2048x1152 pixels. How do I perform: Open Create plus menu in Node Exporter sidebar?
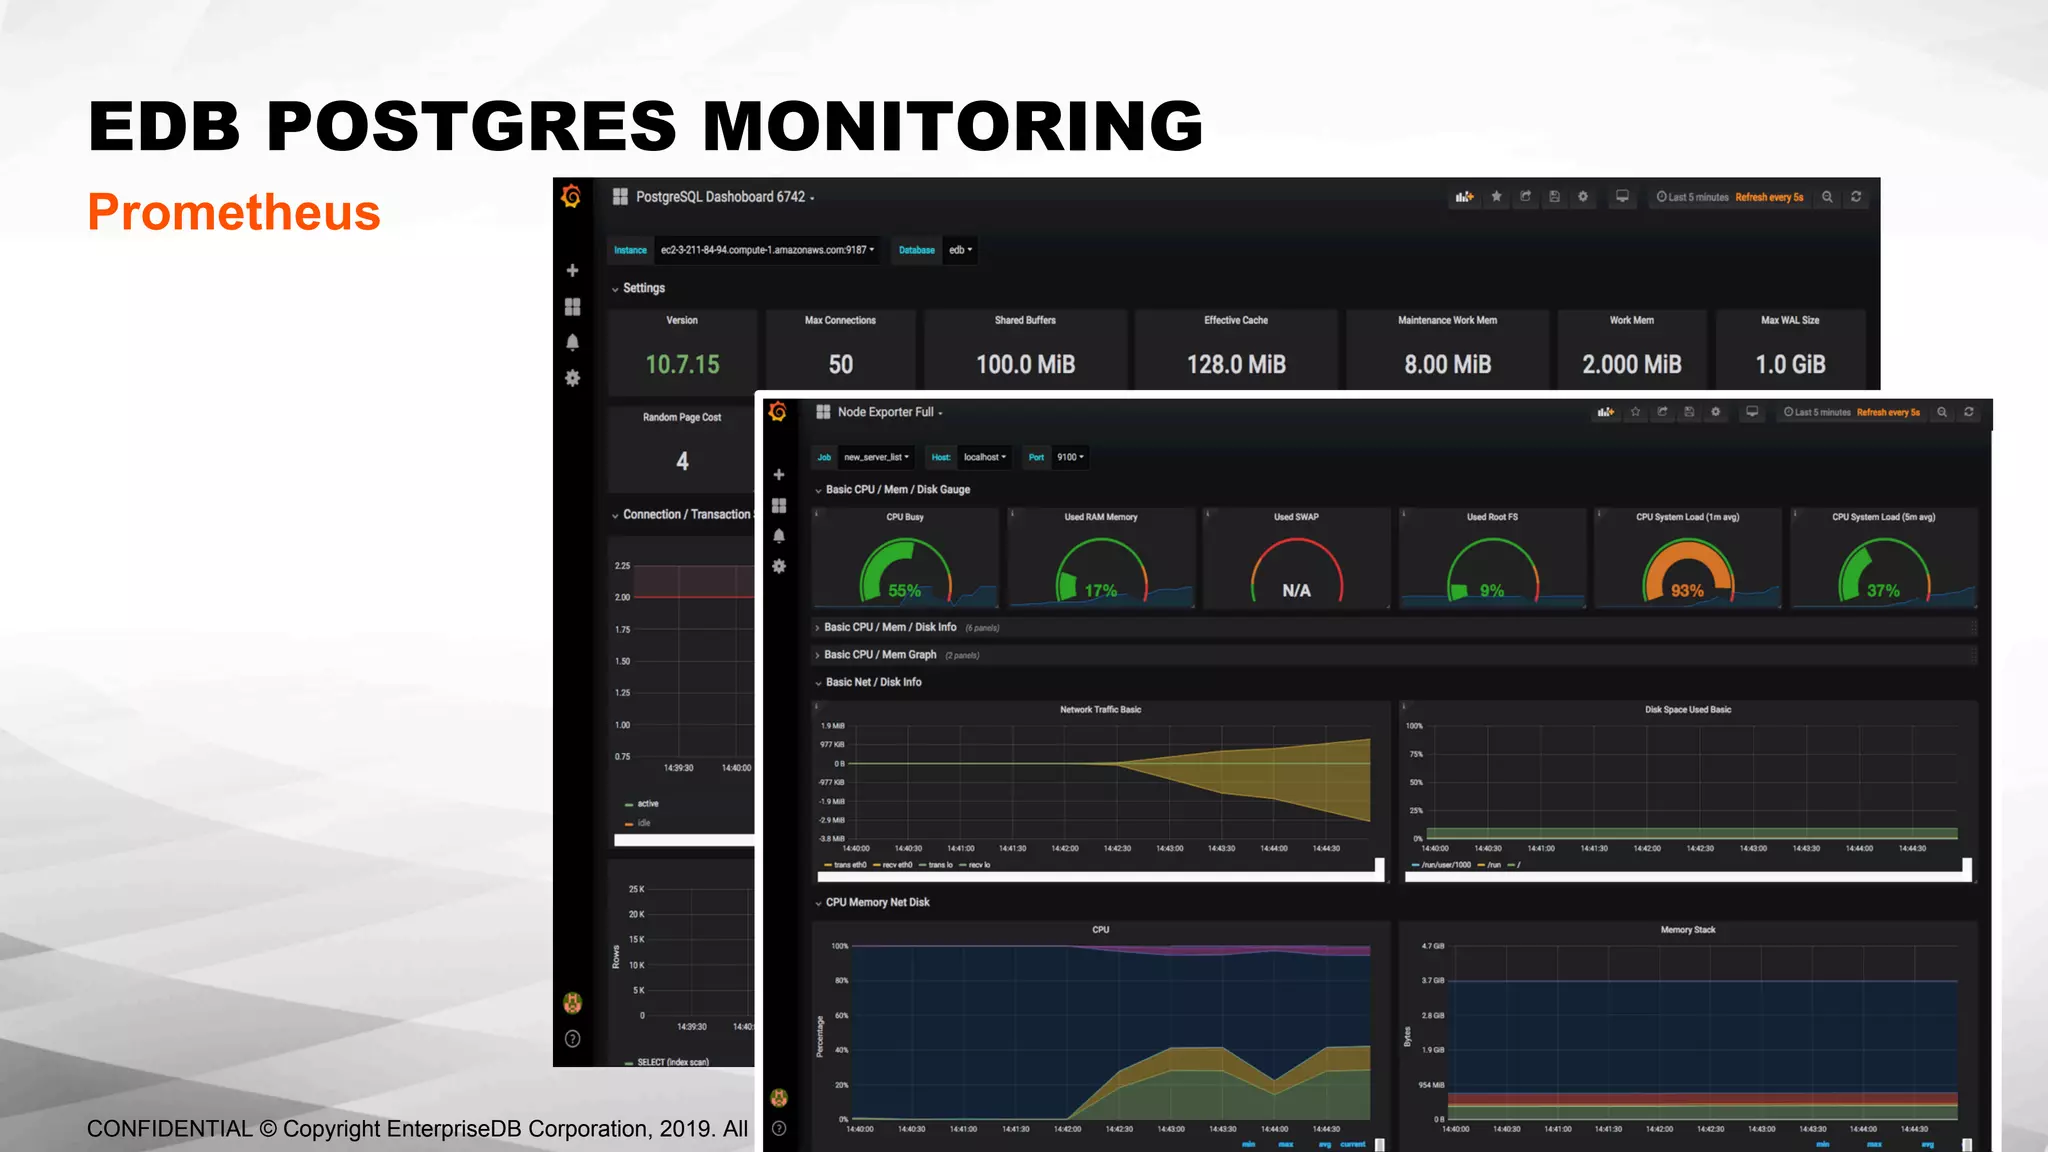point(779,475)
